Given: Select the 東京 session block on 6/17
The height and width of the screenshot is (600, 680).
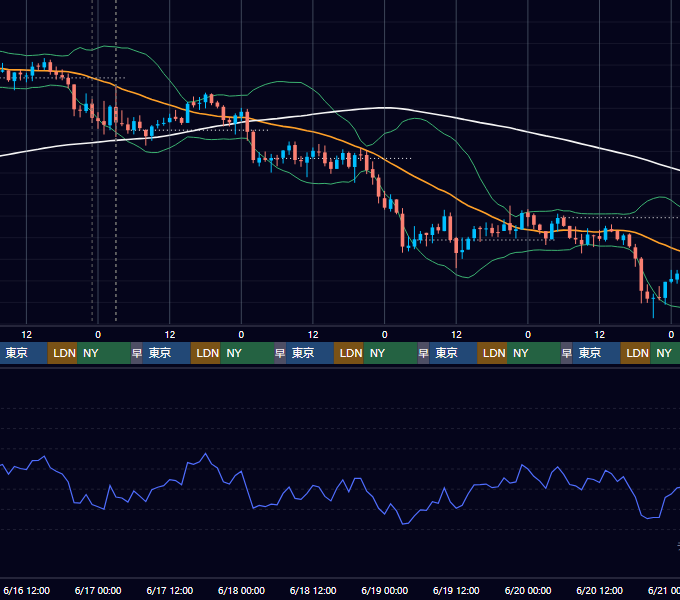Looking at the screenshot, I should click(167, 353).
